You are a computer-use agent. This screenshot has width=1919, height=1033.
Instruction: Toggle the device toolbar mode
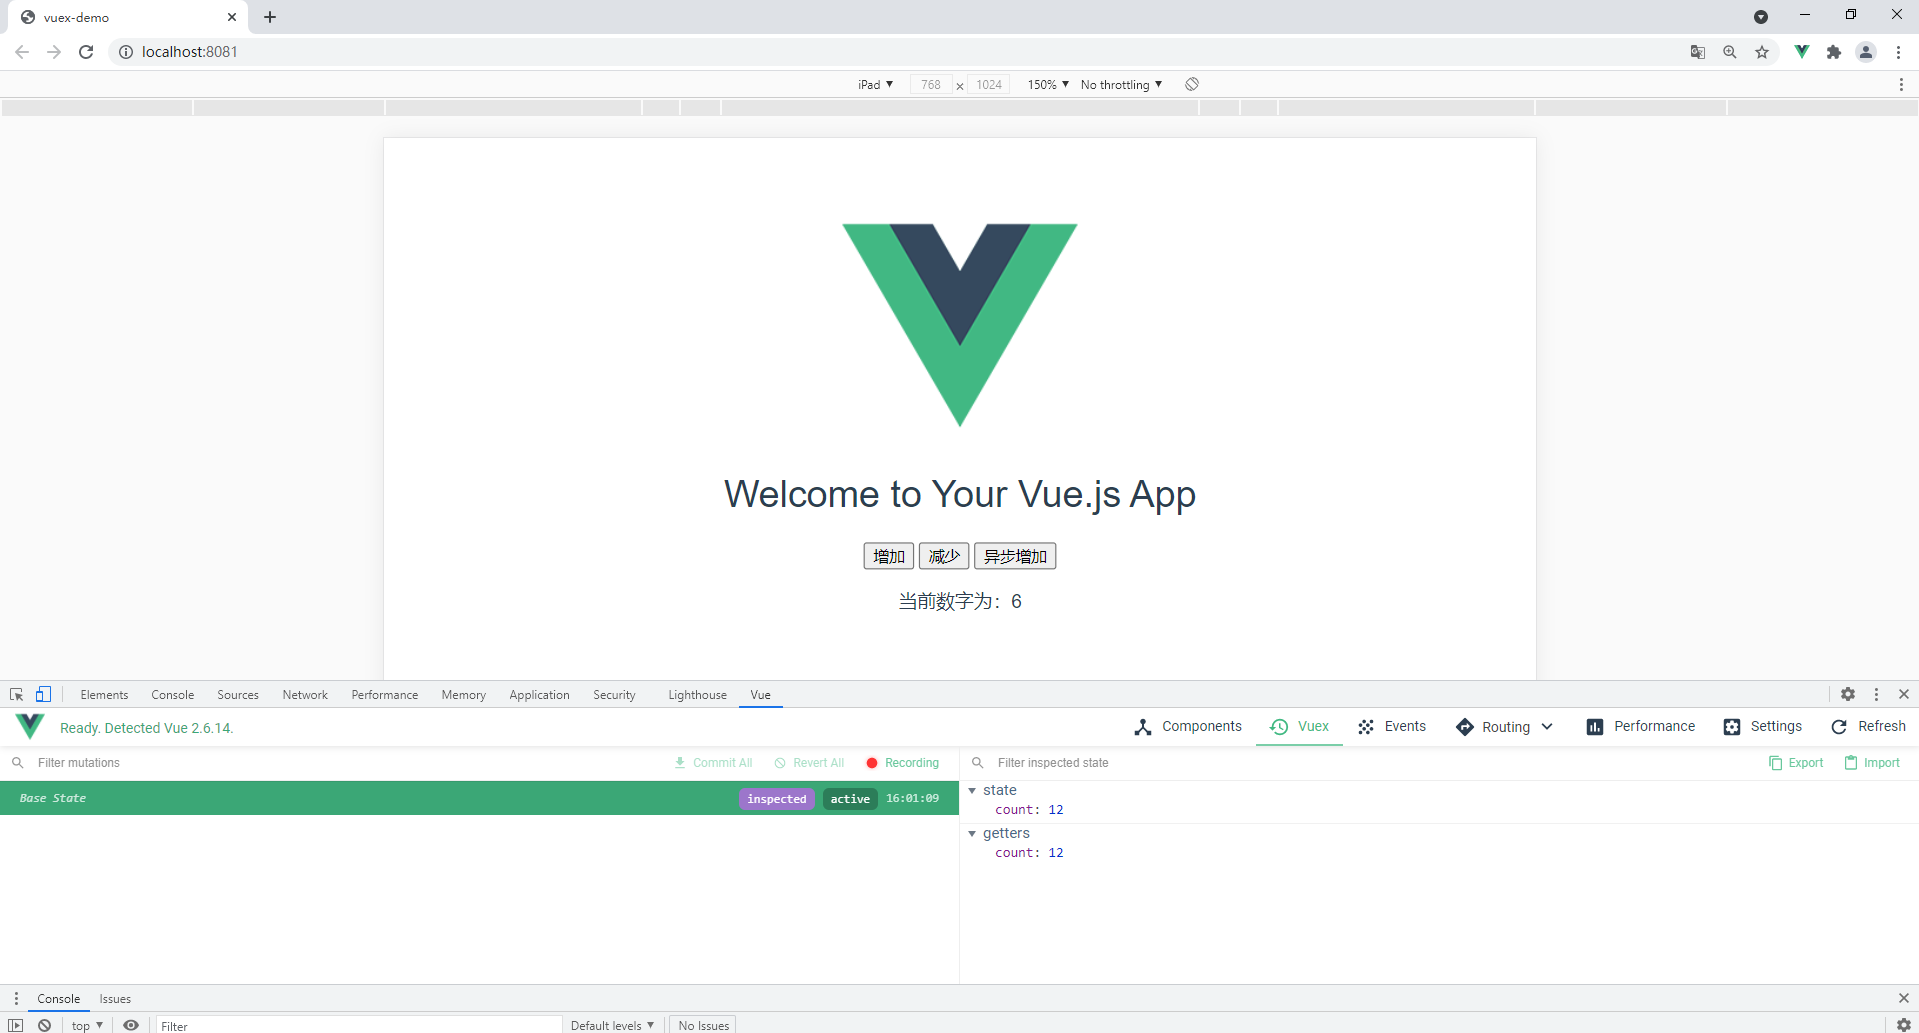[43, 694]
